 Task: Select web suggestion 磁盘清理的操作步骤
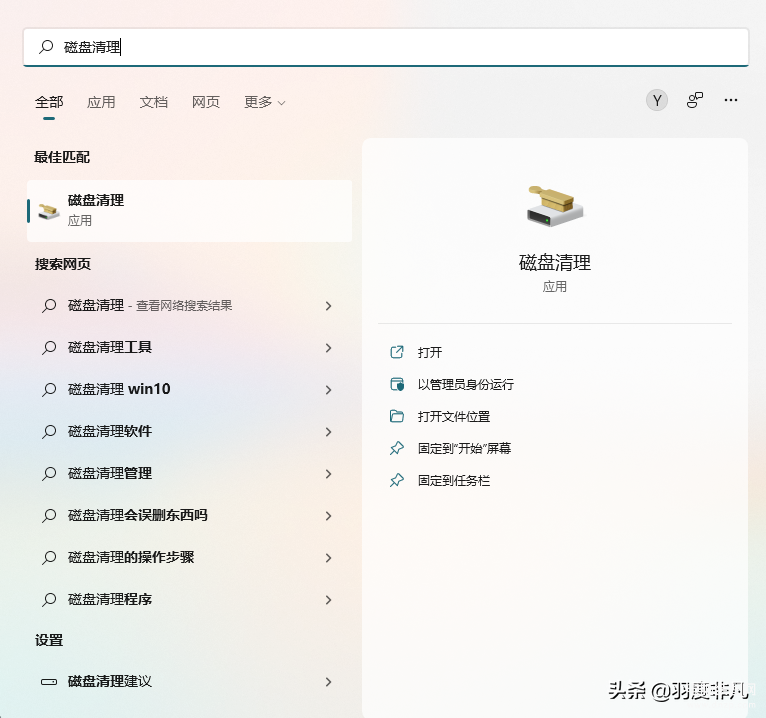190,558
